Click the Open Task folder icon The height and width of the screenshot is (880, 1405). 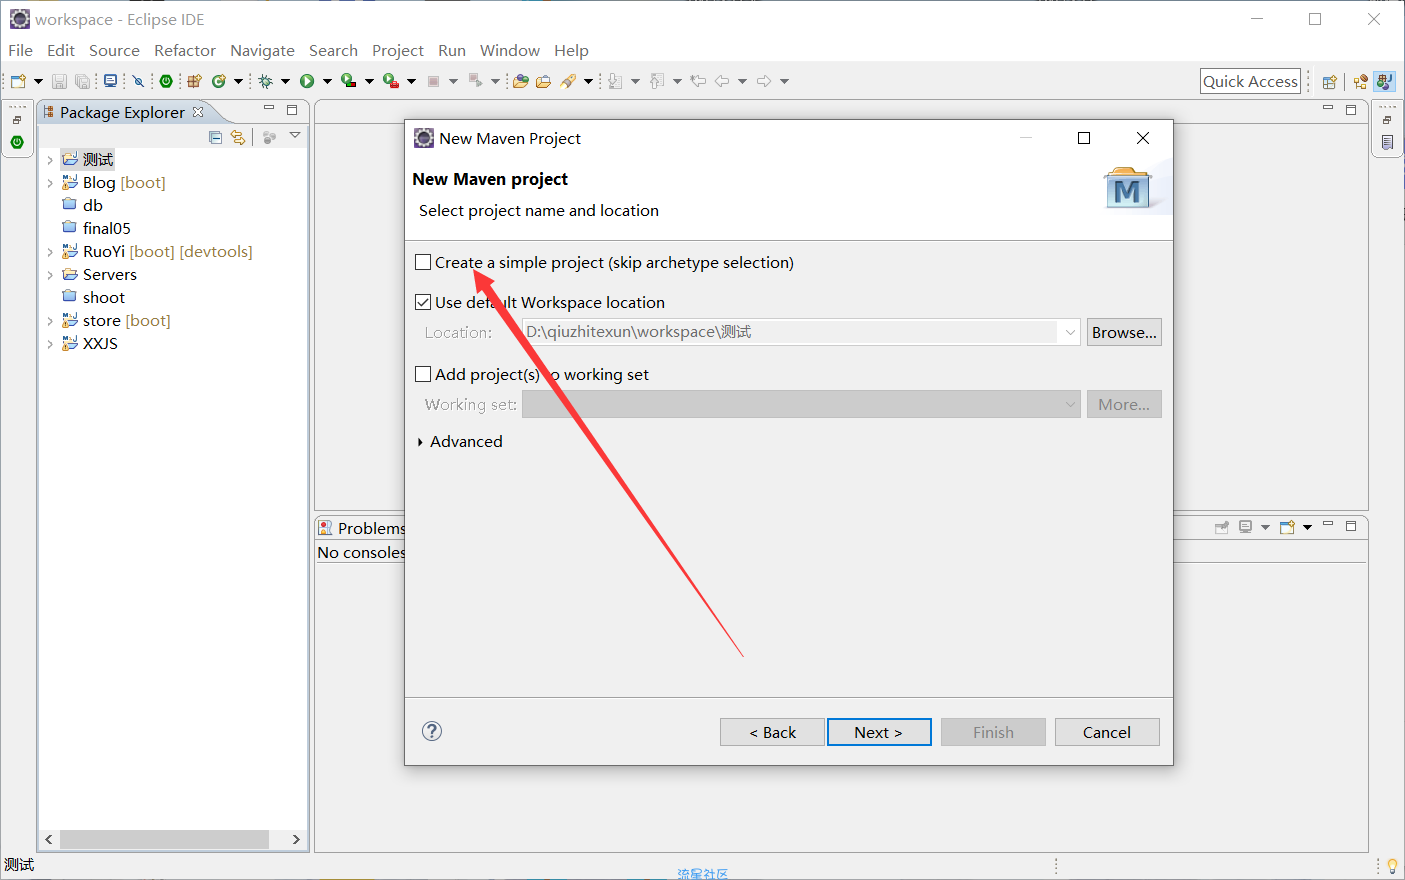[x=543, y=81]
